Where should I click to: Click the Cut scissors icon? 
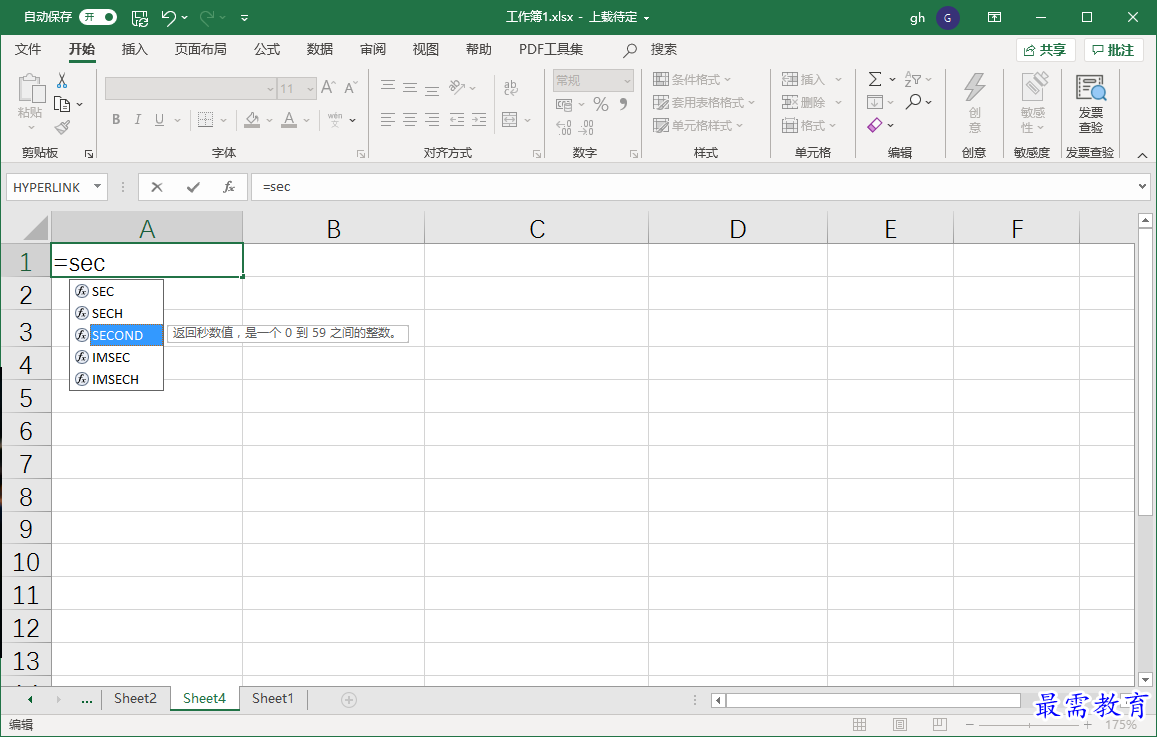point(62,80)
